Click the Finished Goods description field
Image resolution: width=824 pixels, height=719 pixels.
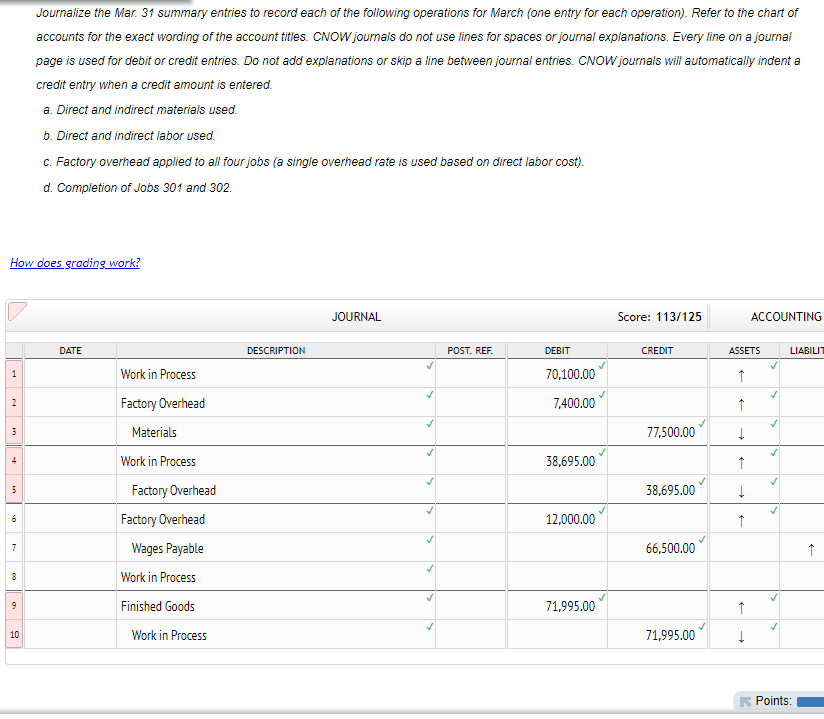point(276,605)
